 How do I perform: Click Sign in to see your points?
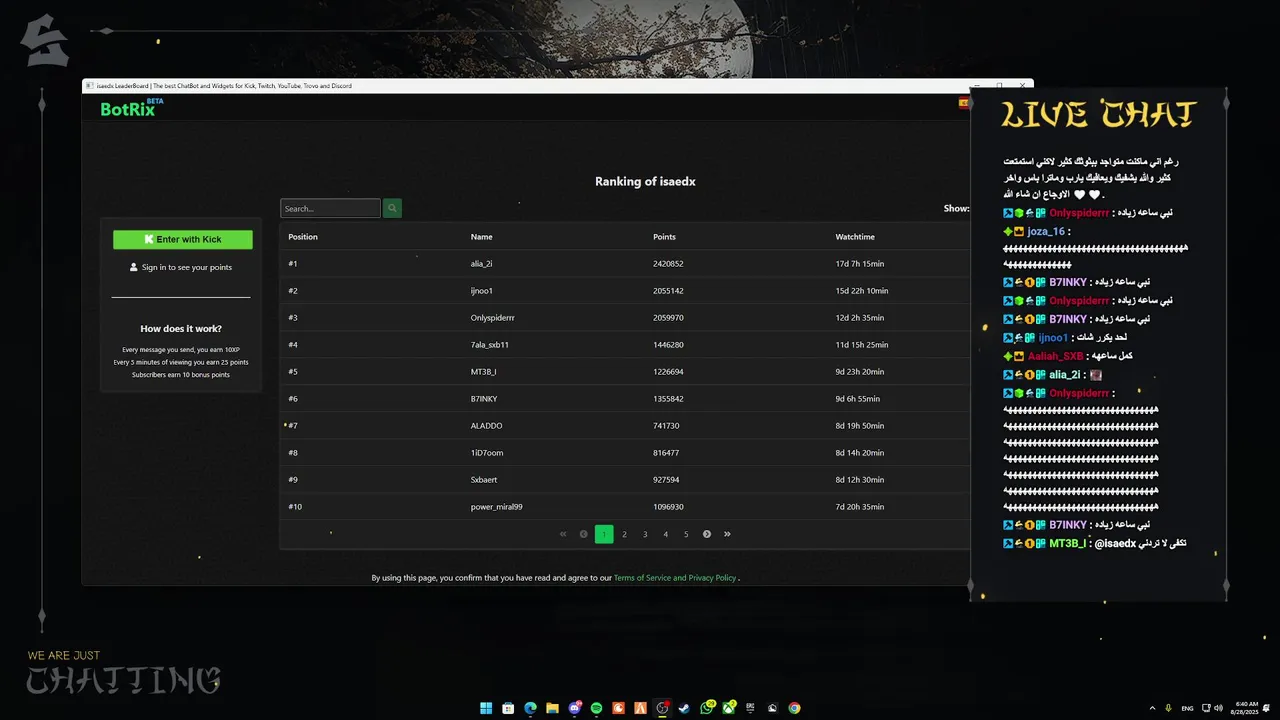pos(181,267)
